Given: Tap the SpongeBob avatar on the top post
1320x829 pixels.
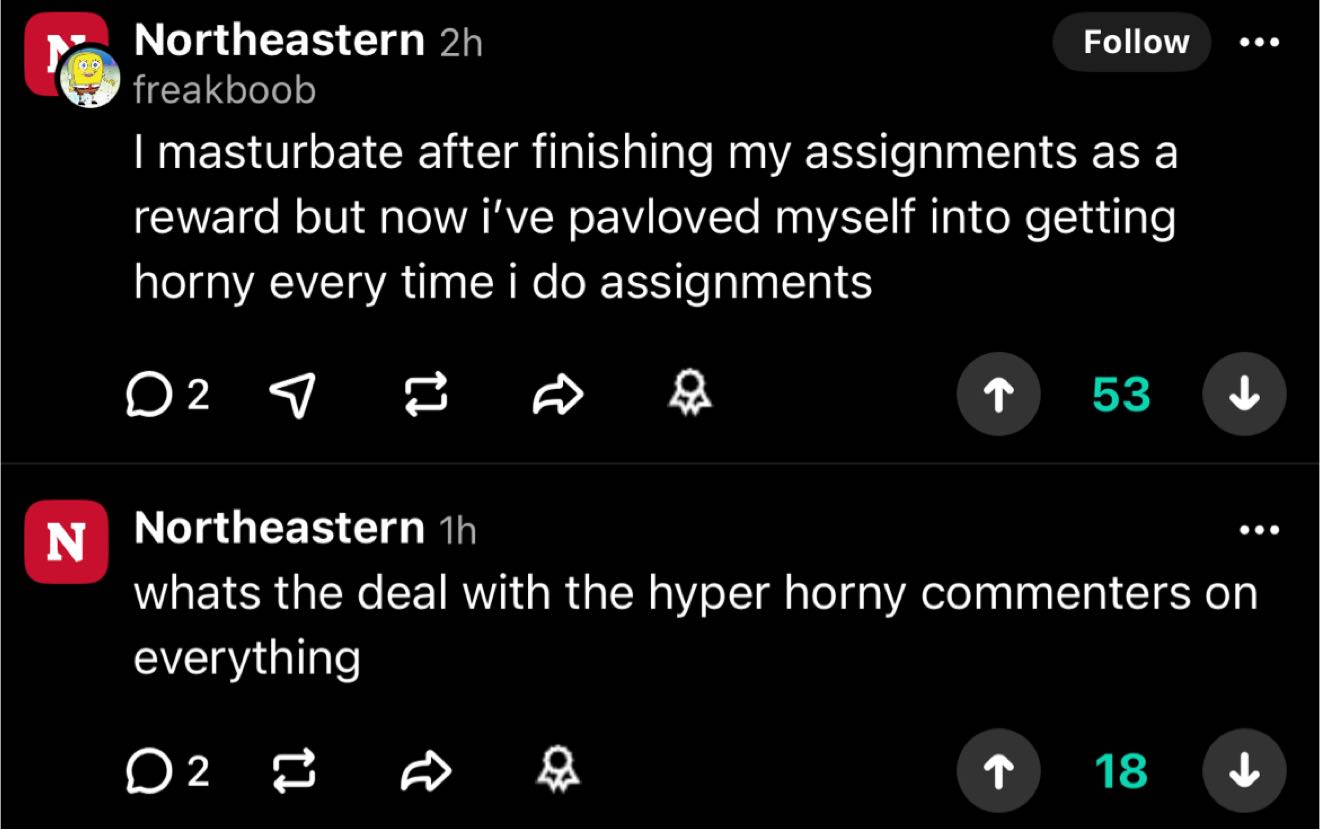Looking at the screenshot, I should [88, 75].
